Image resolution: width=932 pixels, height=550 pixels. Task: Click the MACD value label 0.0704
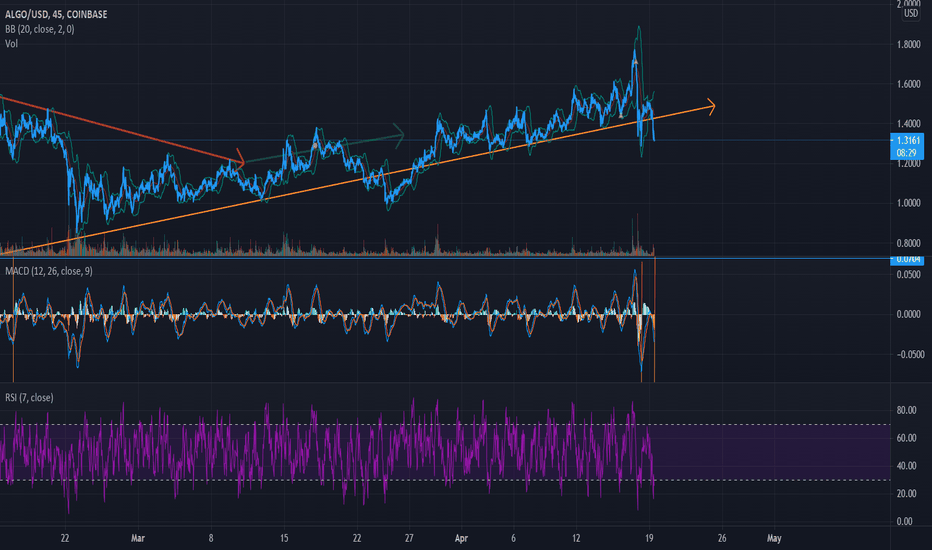[907, 260]
